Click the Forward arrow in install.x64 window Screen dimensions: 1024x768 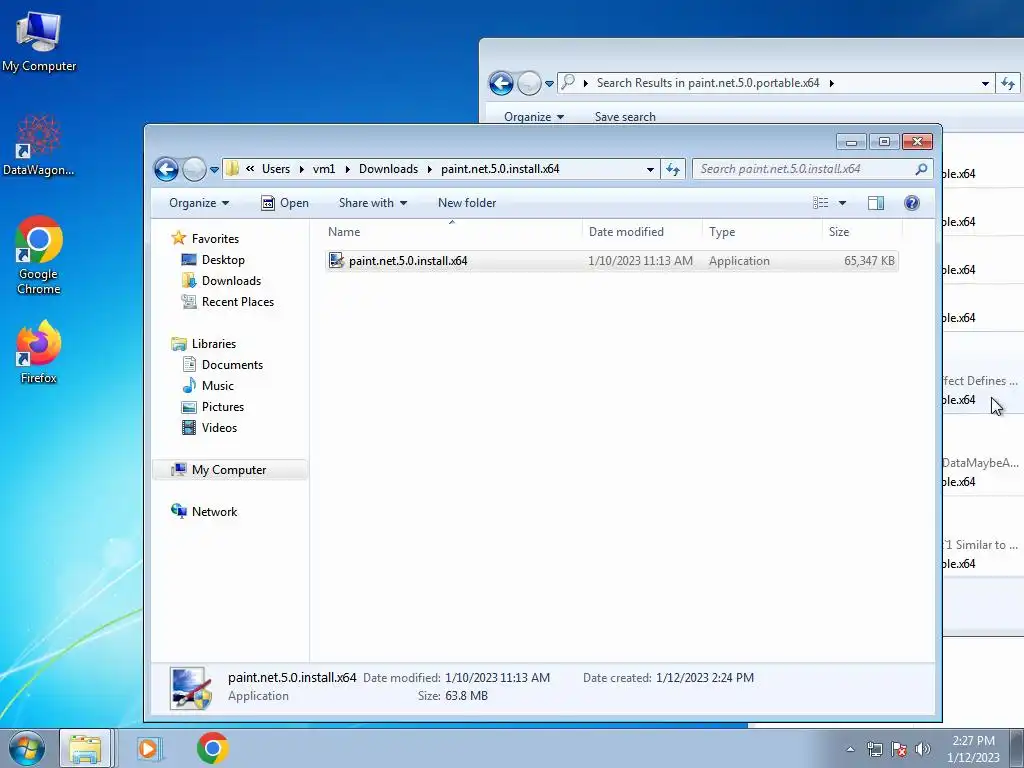pos(194,169)
